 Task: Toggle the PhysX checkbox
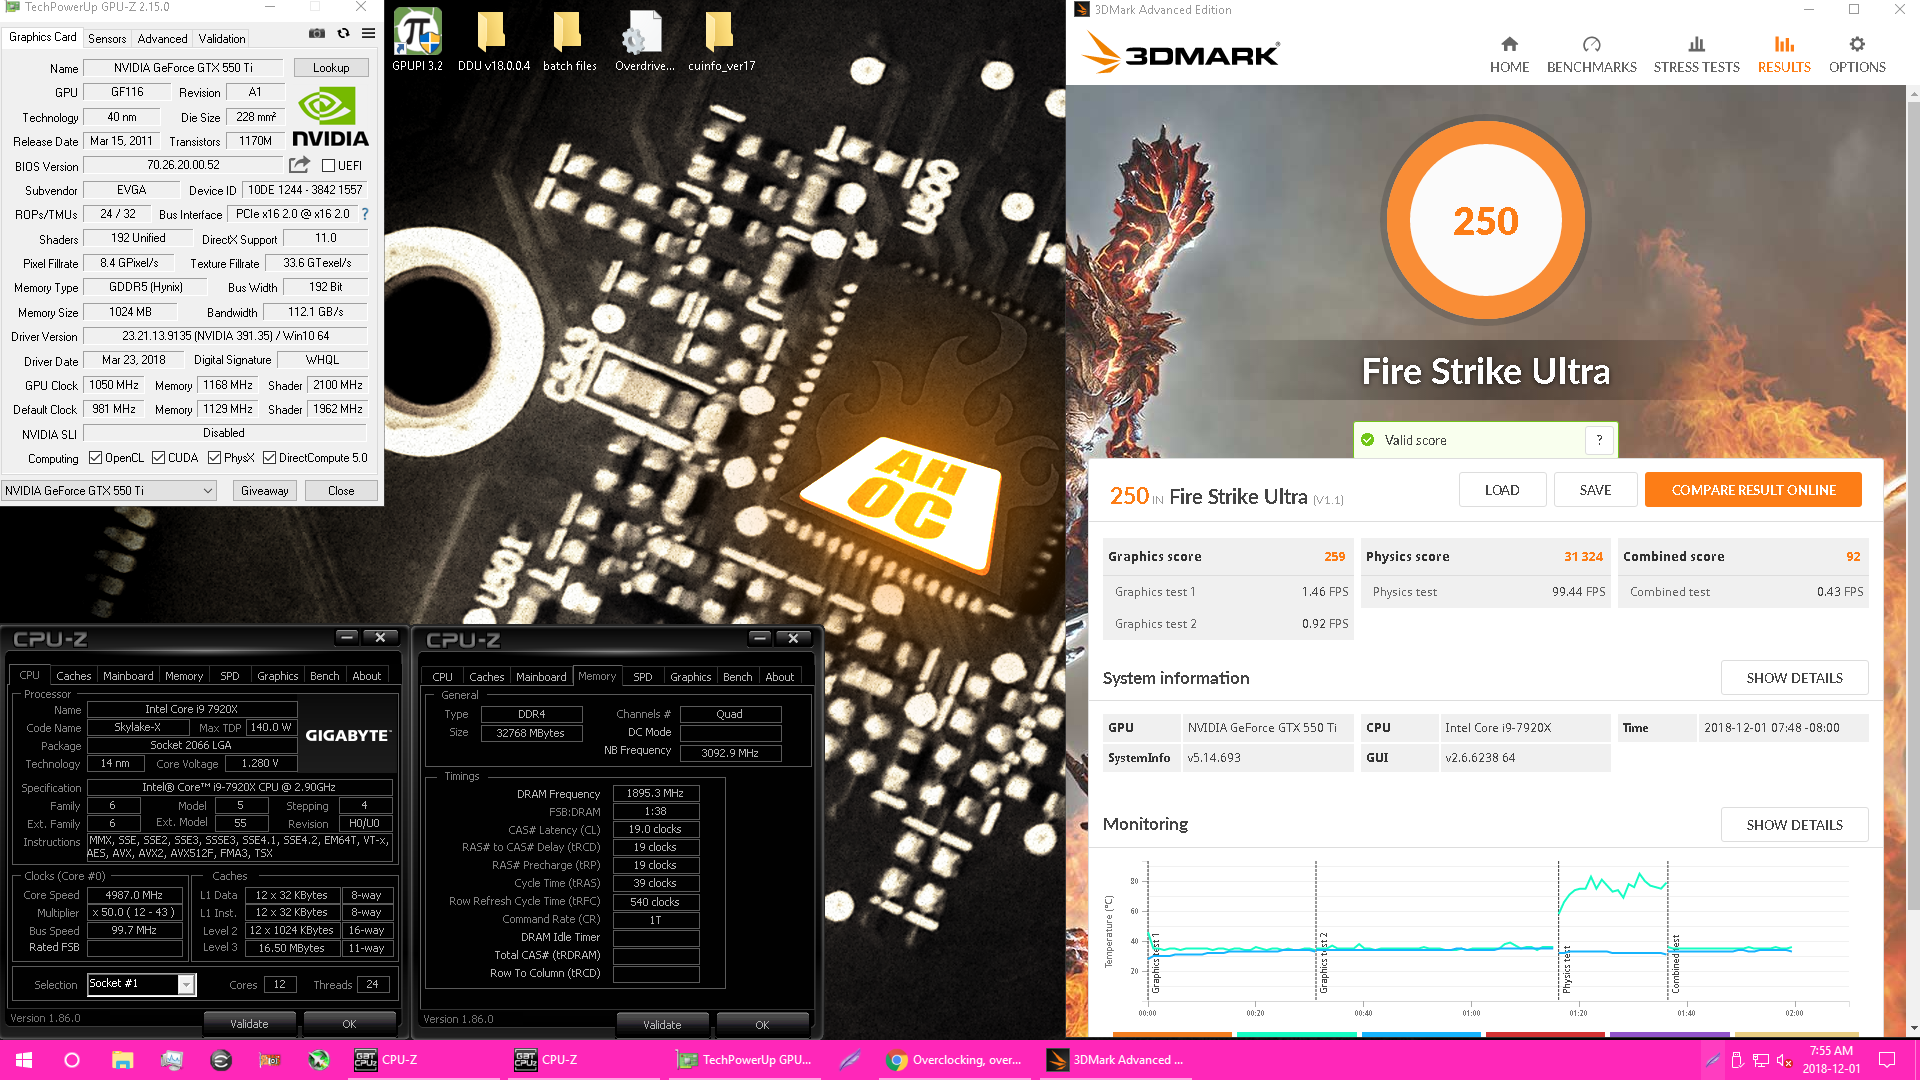tap(214, 458)
